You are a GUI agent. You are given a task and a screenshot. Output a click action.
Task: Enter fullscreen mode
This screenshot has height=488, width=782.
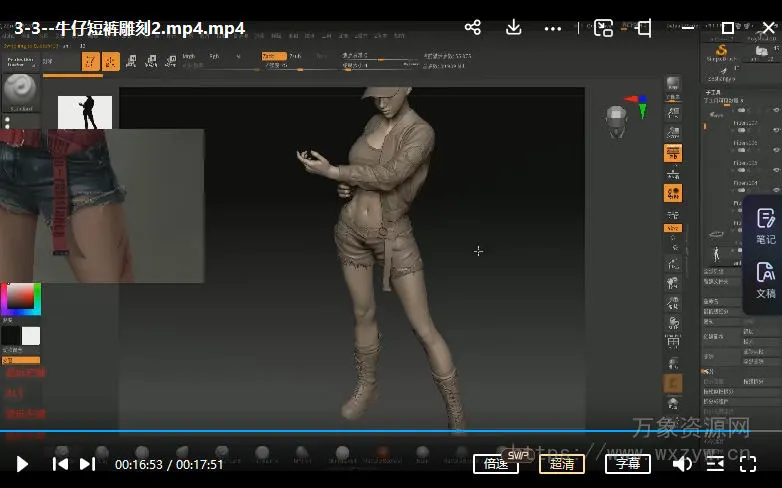pos(746,464)
